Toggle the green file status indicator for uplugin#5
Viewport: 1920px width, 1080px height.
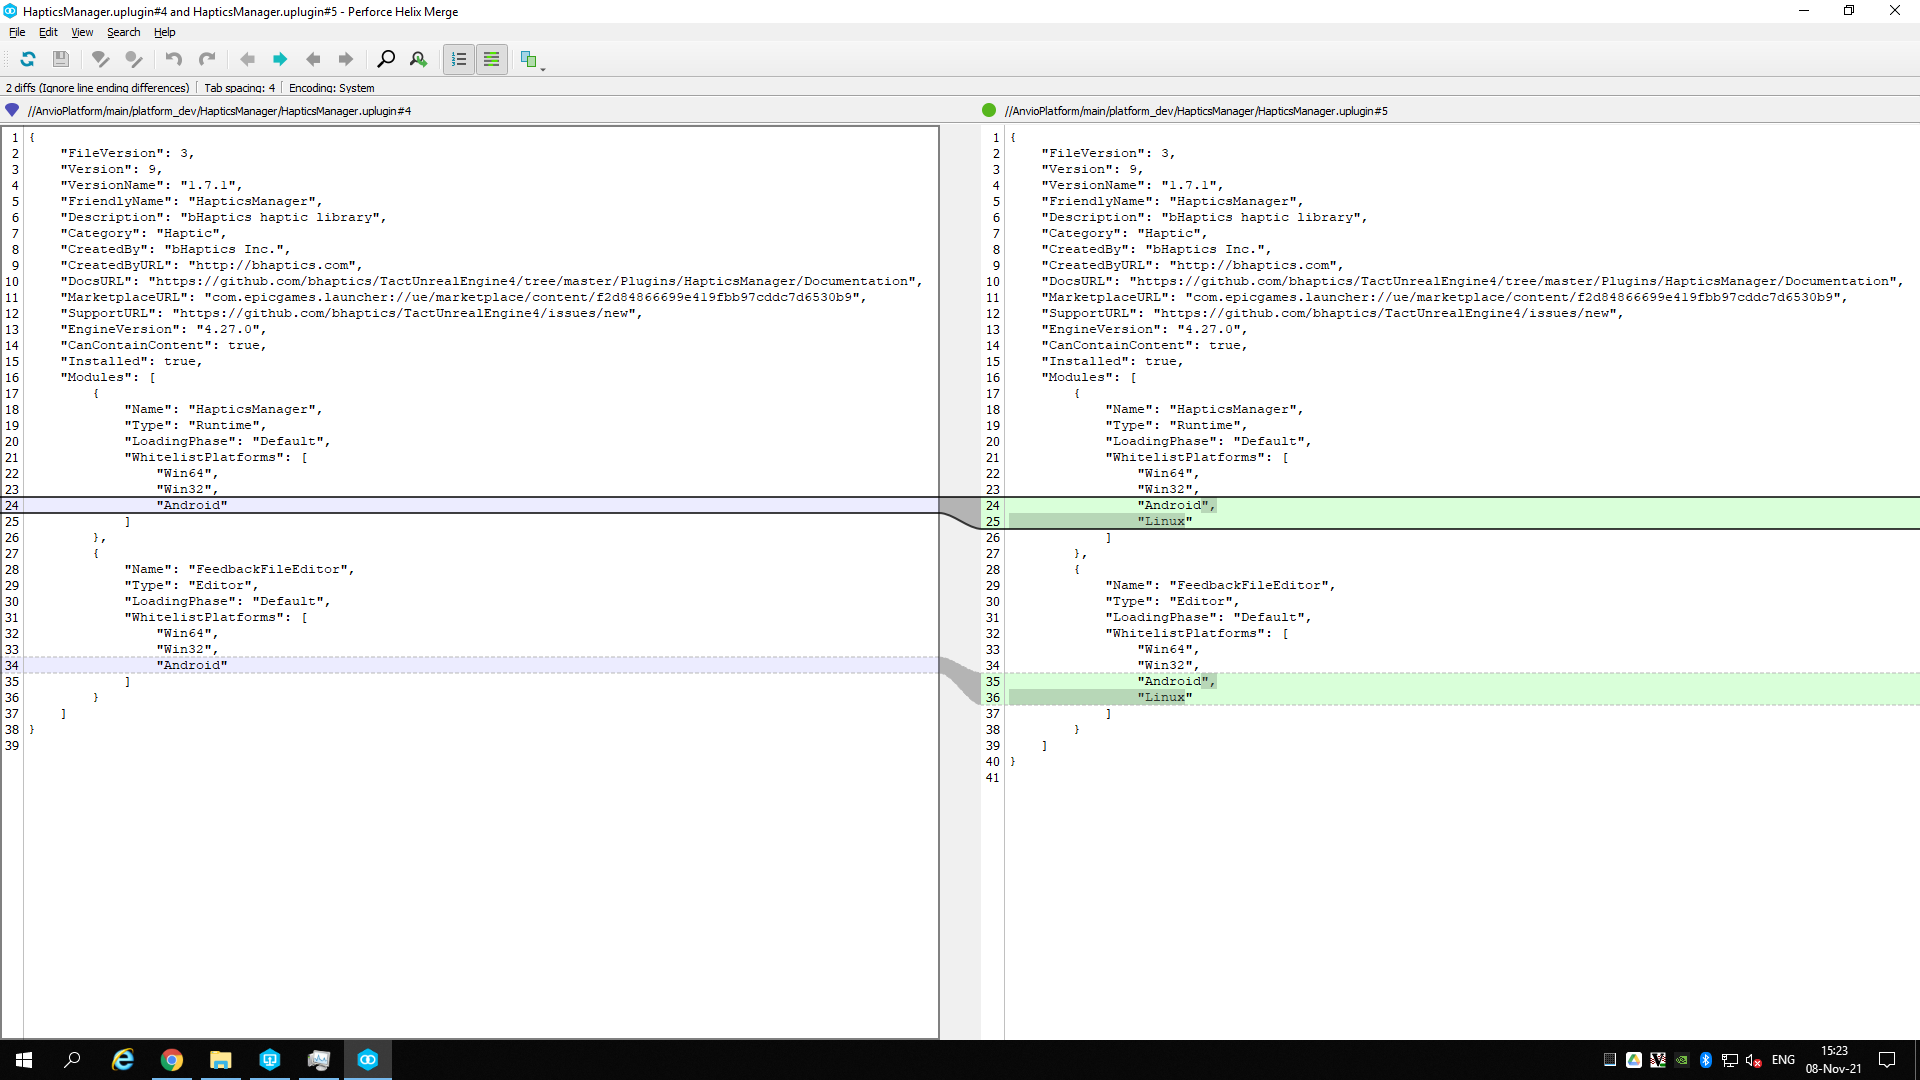[x=987, y=111]
